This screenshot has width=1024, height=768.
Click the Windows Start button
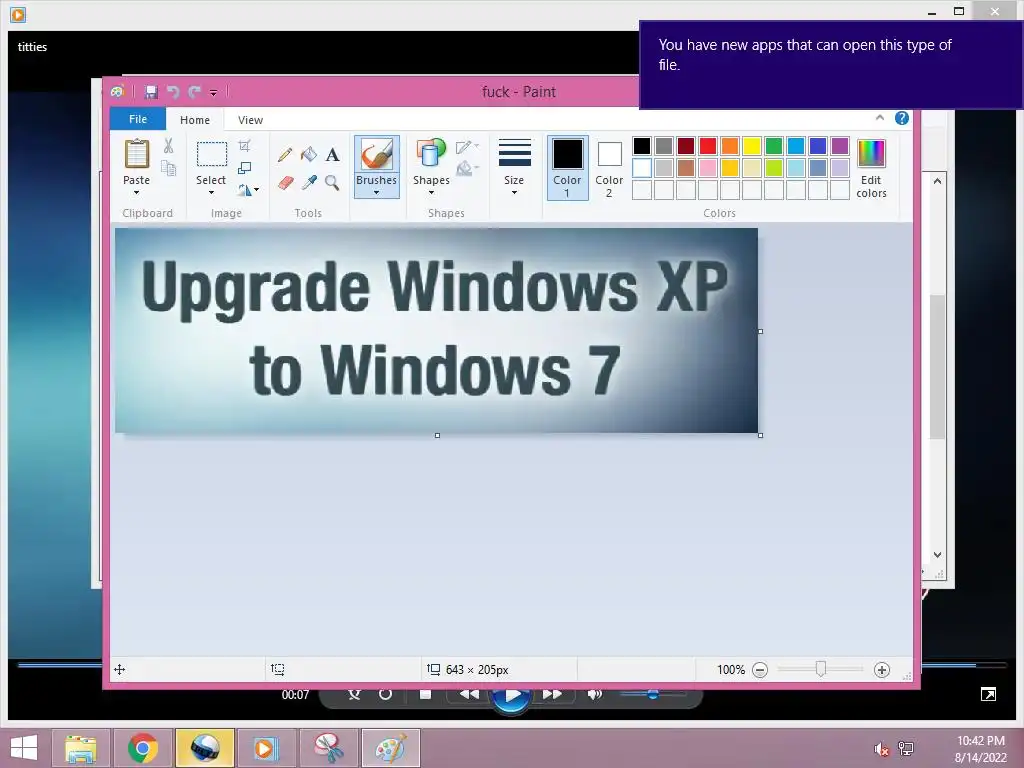(24, 748)
